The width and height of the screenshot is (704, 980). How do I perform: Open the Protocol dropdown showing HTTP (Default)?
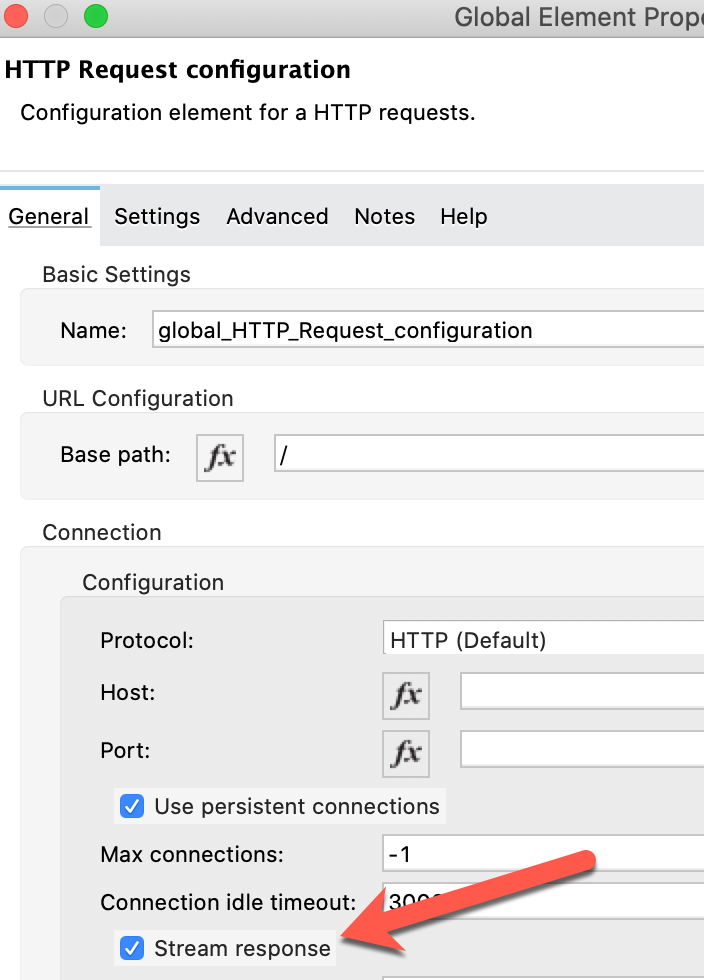pyautogui.click(x=542, y=639)
